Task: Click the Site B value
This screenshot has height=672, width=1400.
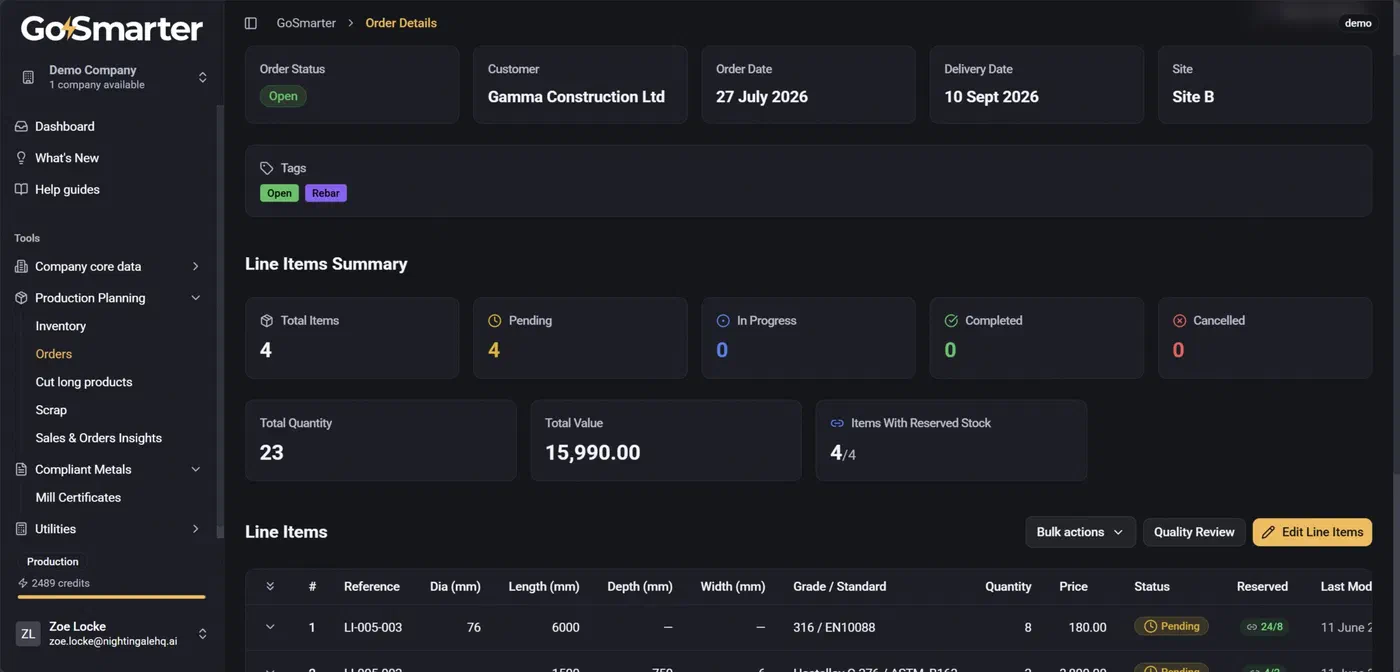Action: [x=1193, y=97]
